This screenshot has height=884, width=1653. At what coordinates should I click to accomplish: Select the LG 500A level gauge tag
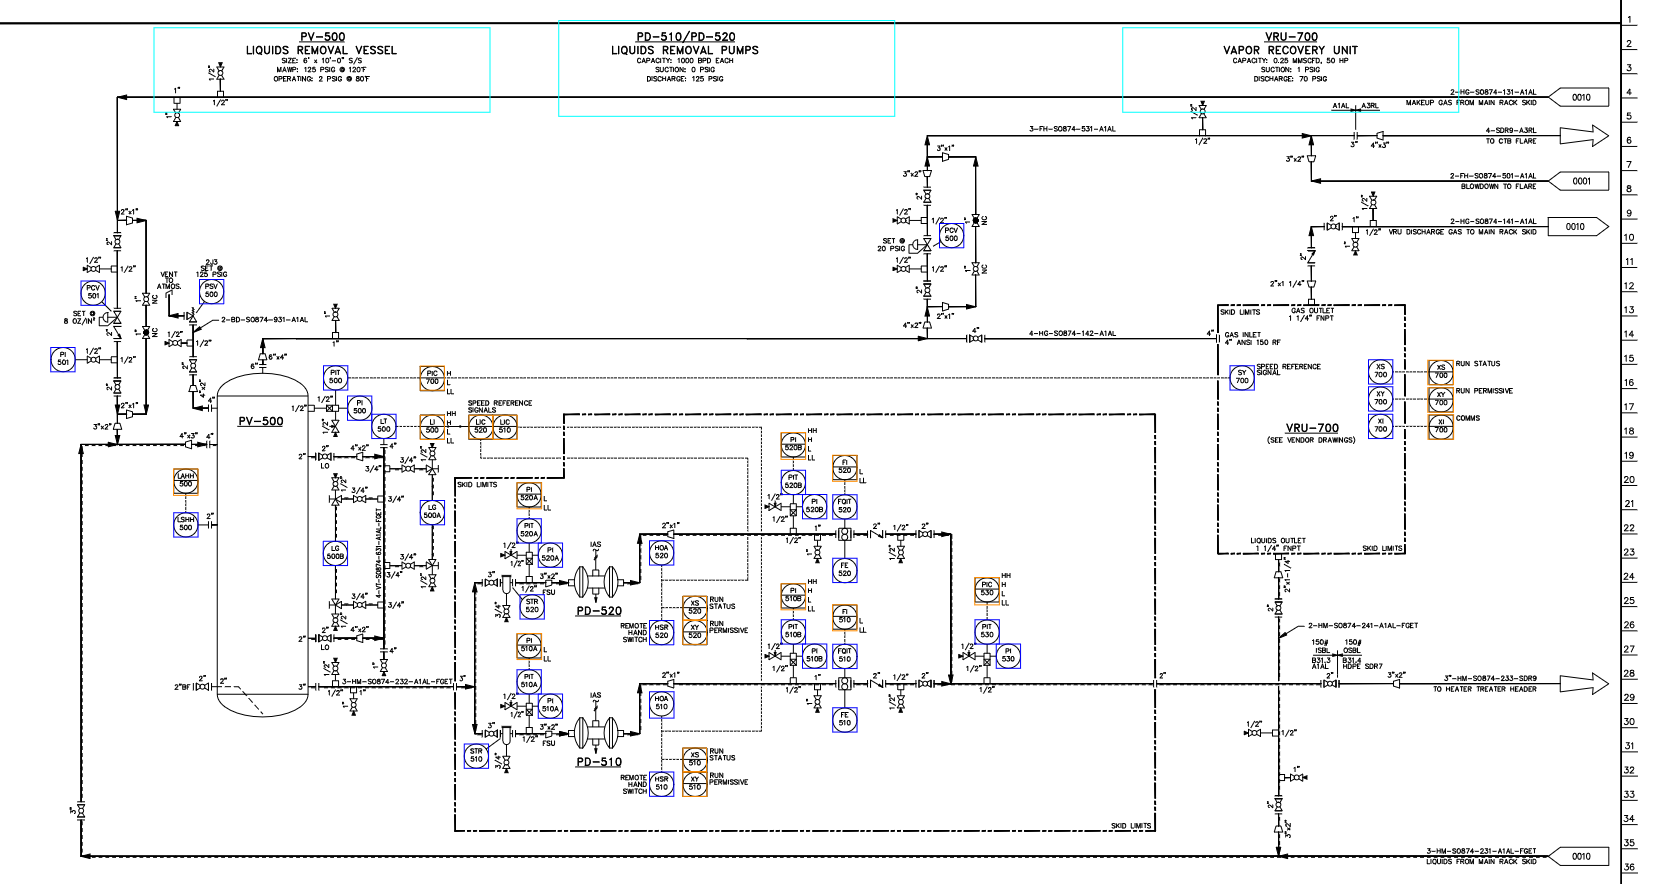[x=432, y=512]
